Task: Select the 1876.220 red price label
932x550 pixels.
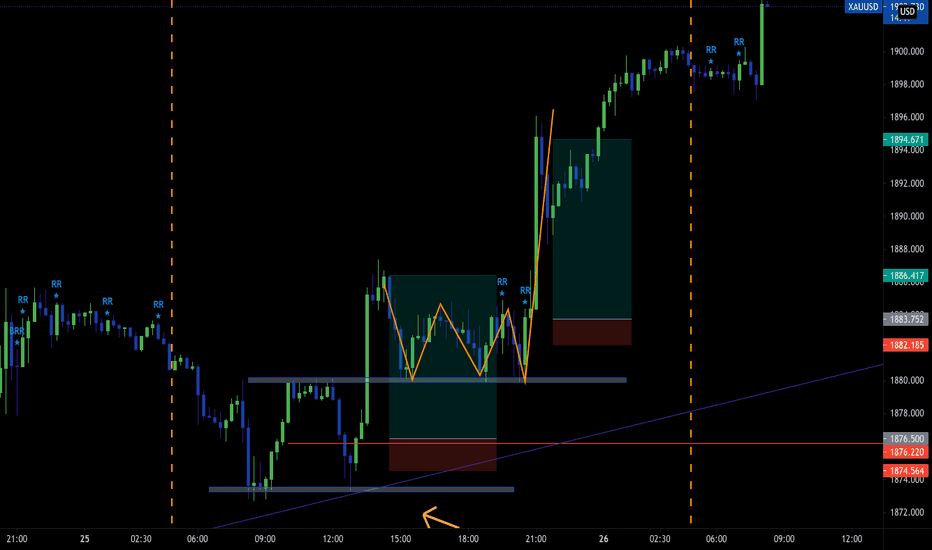Action: (906, 452)
